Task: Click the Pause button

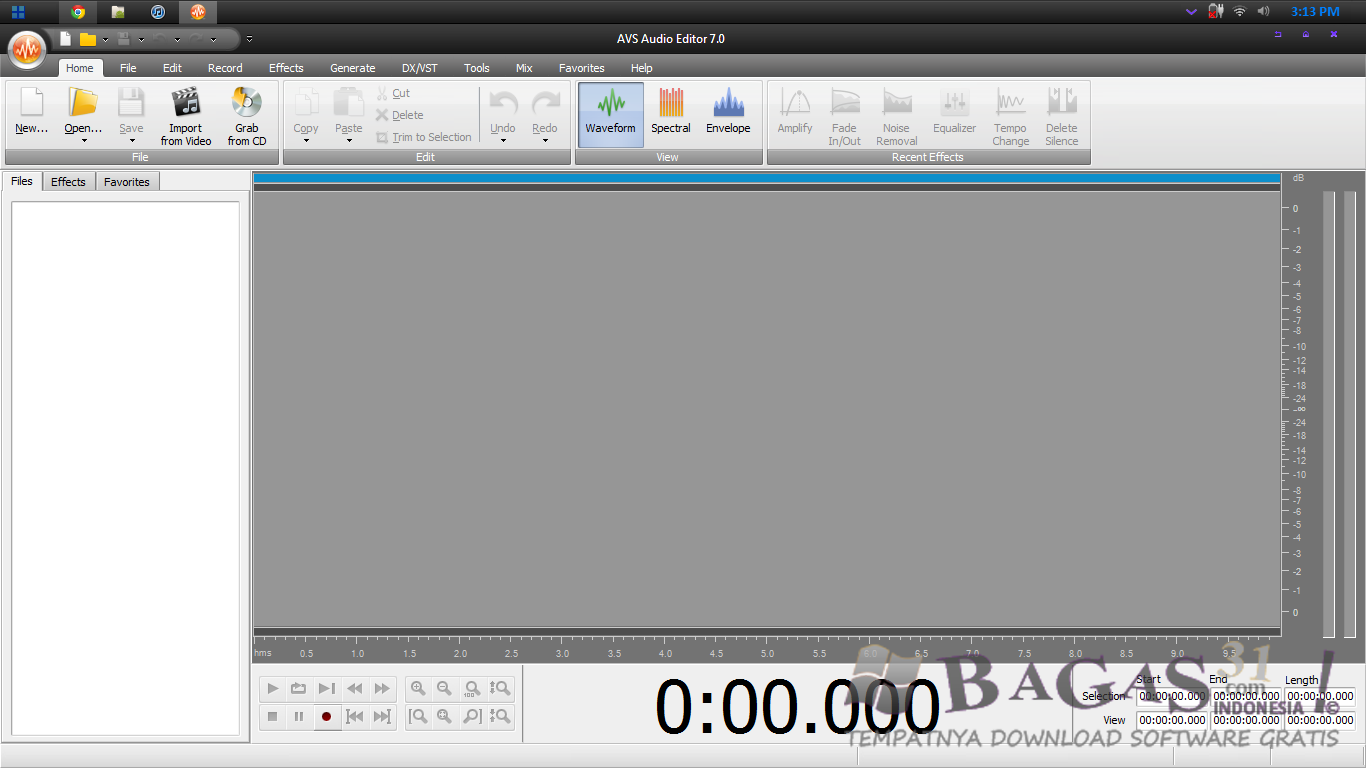Action: (299, 716)
